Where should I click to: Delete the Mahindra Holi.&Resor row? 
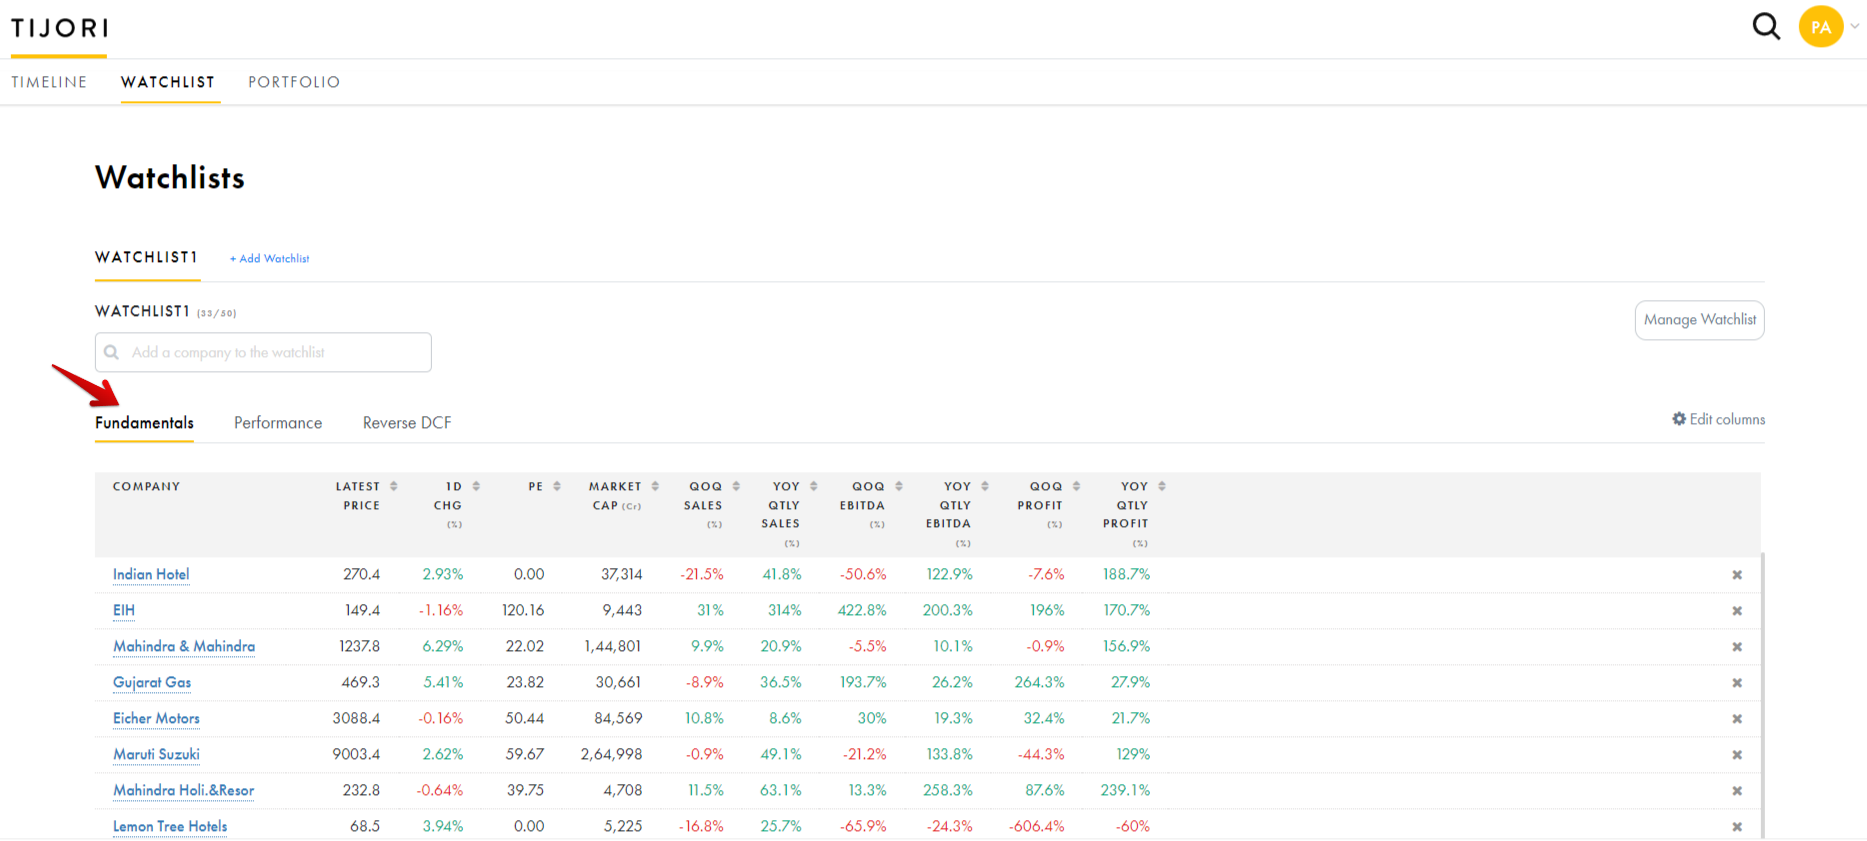point(1737,791)
